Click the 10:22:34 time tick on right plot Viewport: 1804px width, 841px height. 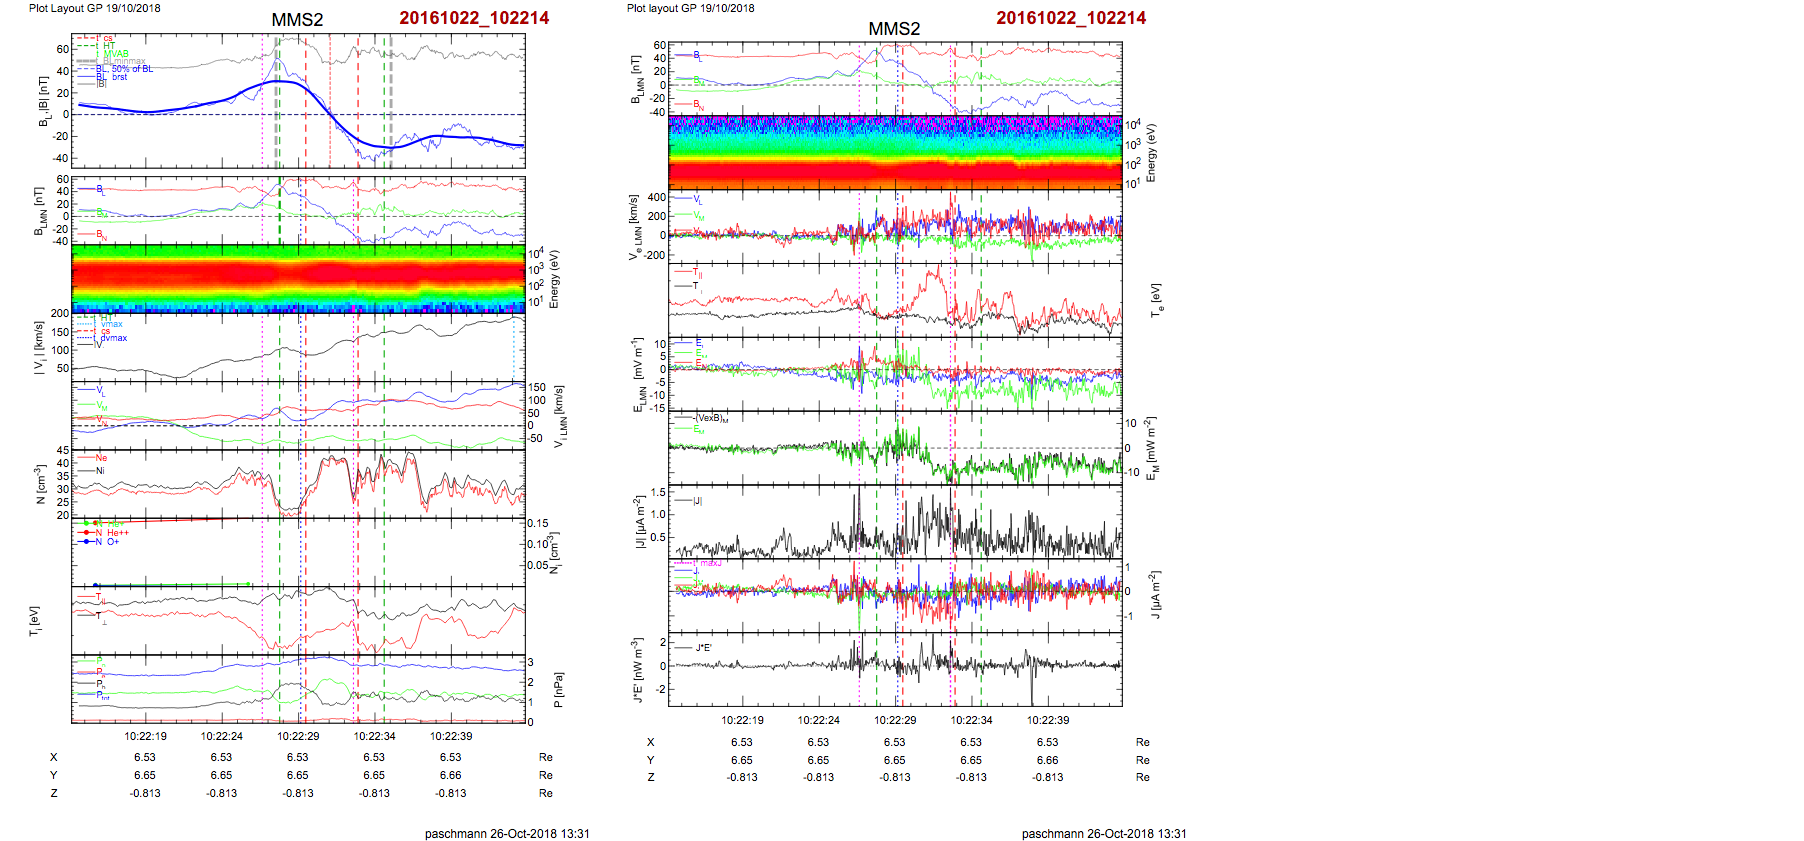point(971,720)
